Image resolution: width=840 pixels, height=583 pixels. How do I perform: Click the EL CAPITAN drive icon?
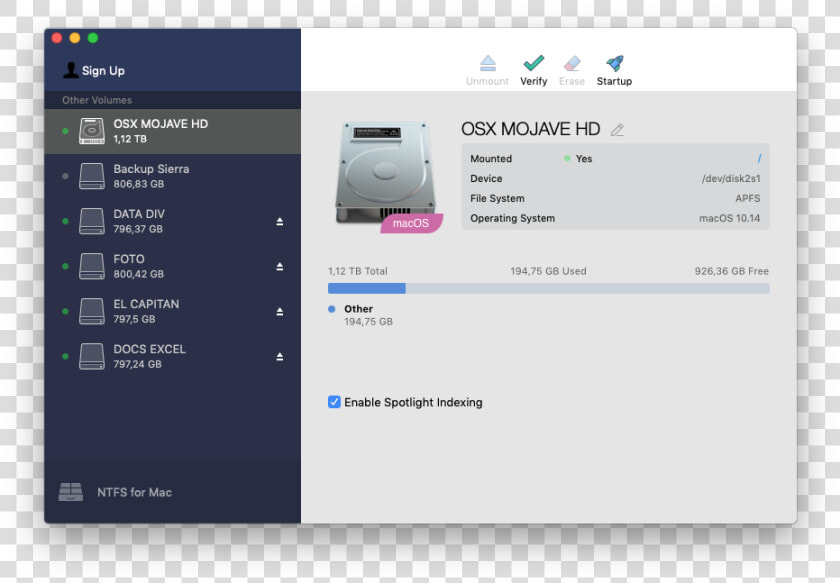click(x=92, y=311)
